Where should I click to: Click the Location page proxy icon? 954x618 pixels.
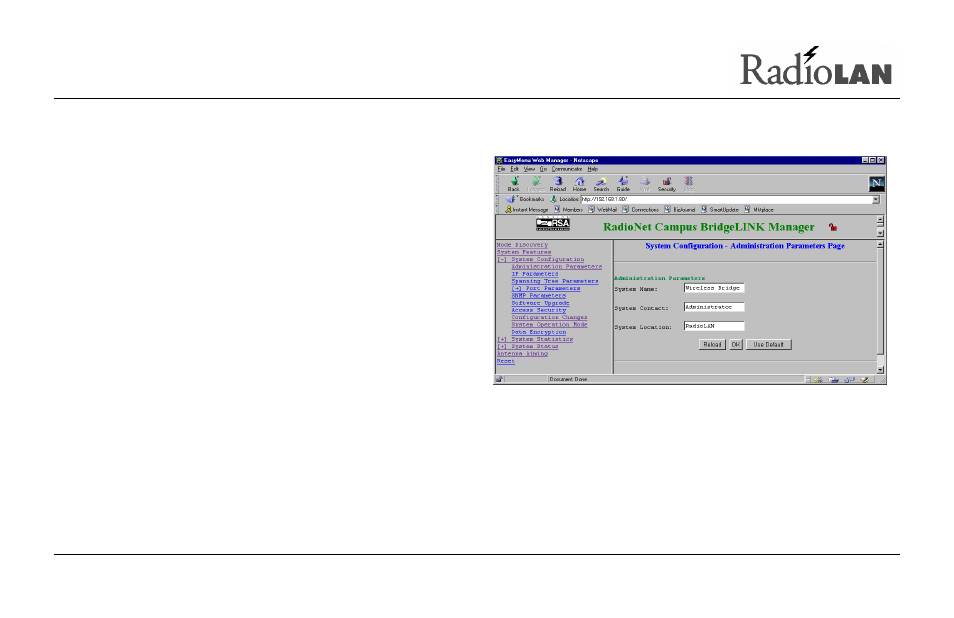click(554, 200)
